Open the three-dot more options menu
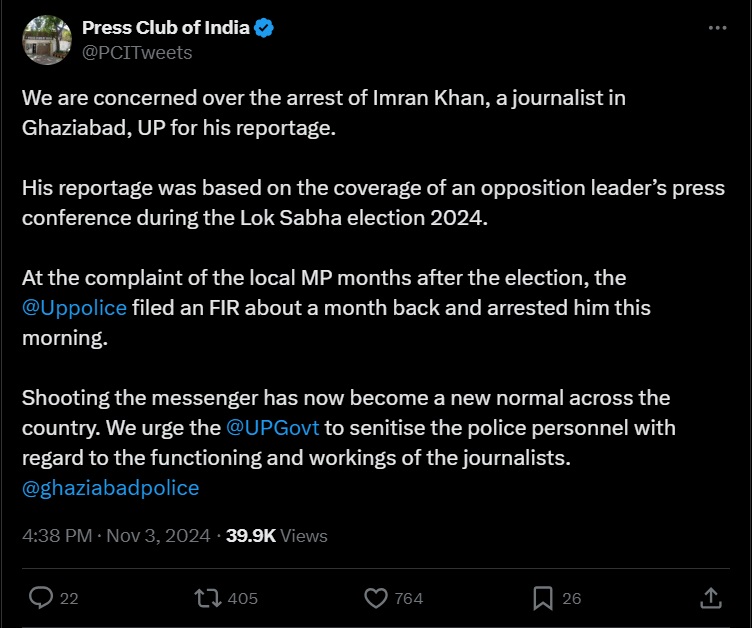 (x=717, y=28)
